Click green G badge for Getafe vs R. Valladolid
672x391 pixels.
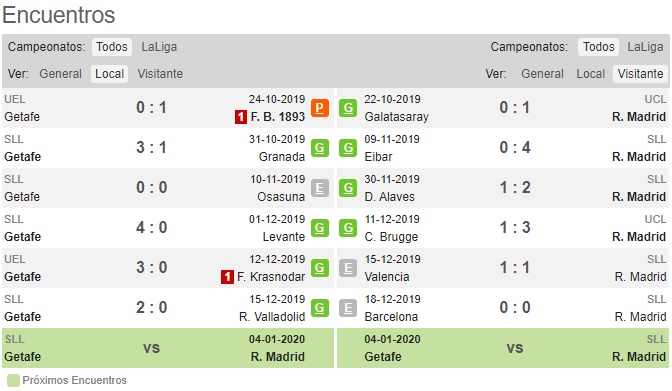[x=320, y=308]
